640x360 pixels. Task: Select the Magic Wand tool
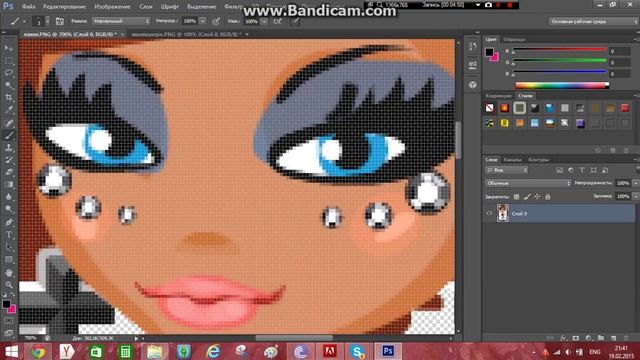[9, 85]
